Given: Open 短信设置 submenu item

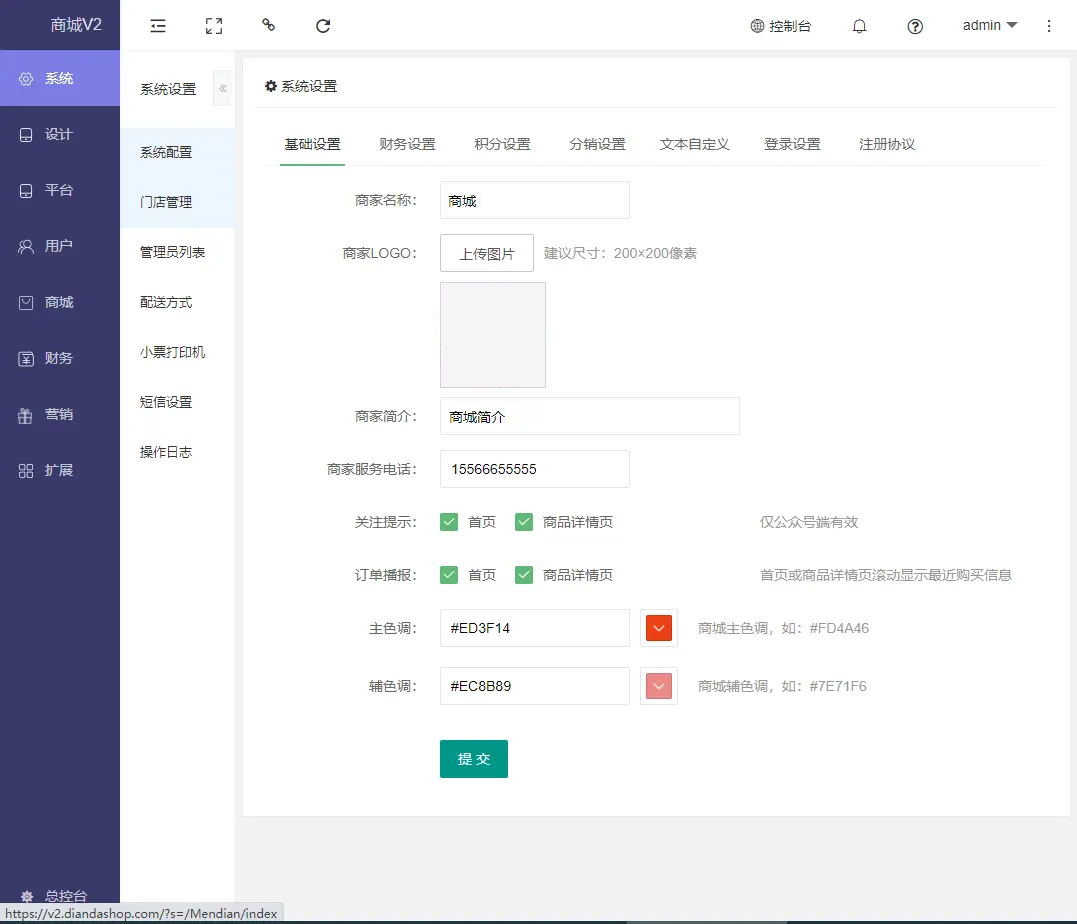Looking at the screenshot, I should (178, 402).
